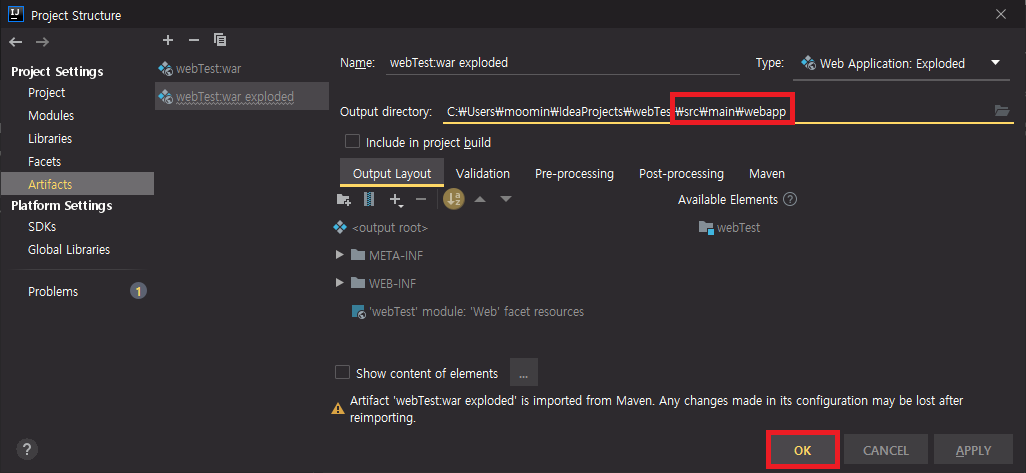Browse for output directory folder

coord(1002,111)
